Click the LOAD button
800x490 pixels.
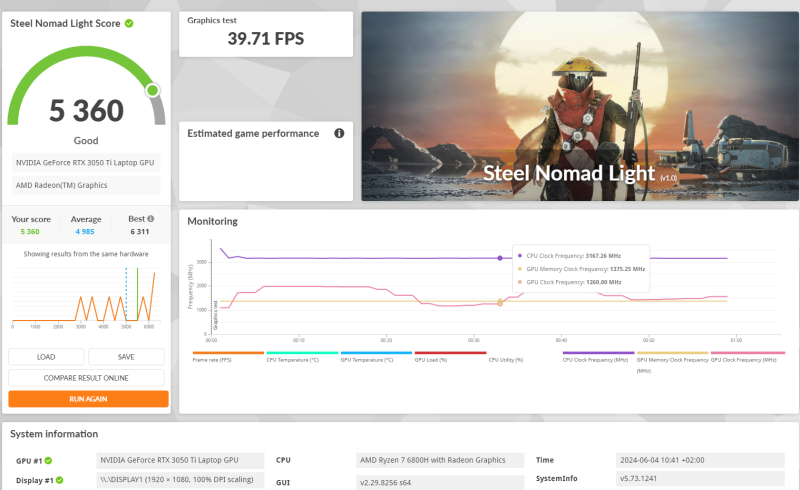click(x=46, y=357)
